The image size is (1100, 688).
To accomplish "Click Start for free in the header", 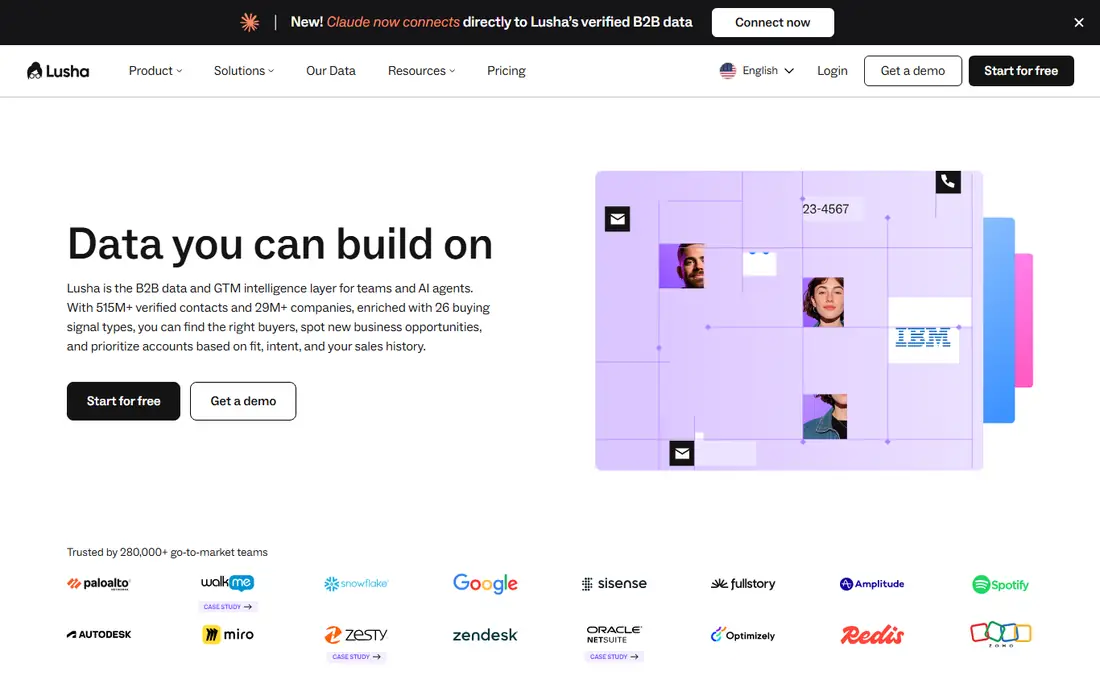I will pos(1021,71).
